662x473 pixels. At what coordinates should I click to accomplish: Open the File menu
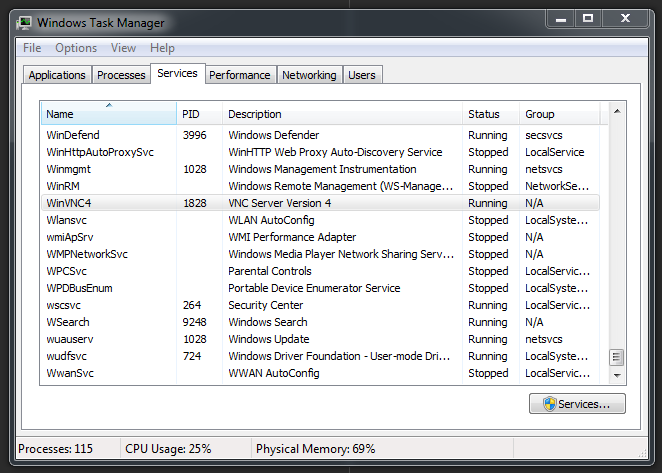[32, 48]
